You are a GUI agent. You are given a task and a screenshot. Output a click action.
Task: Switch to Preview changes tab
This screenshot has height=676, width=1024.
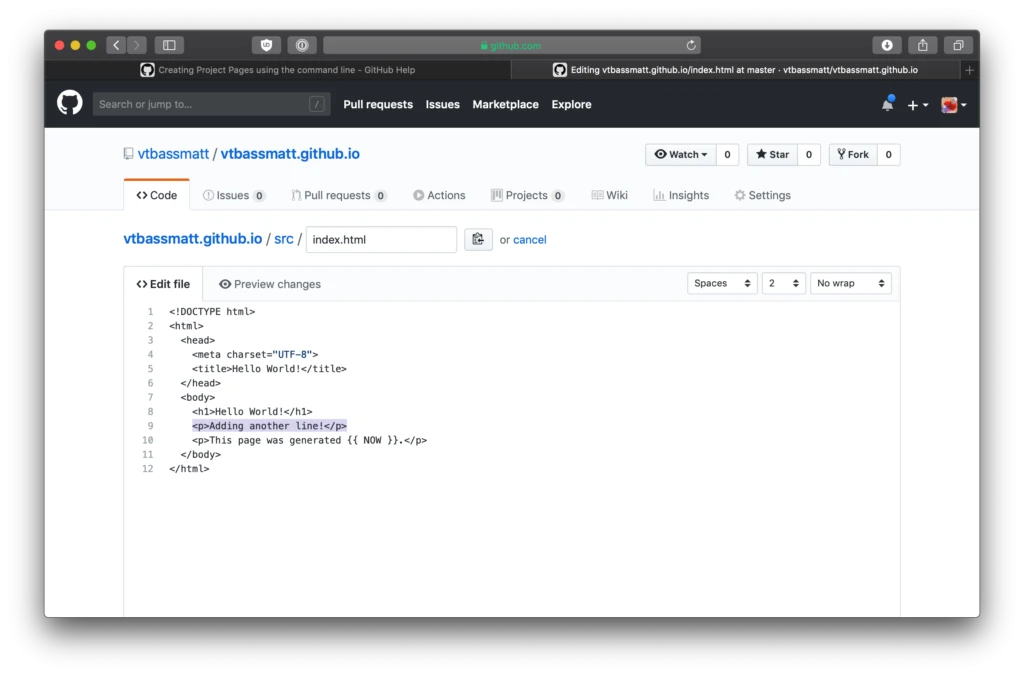270,284
